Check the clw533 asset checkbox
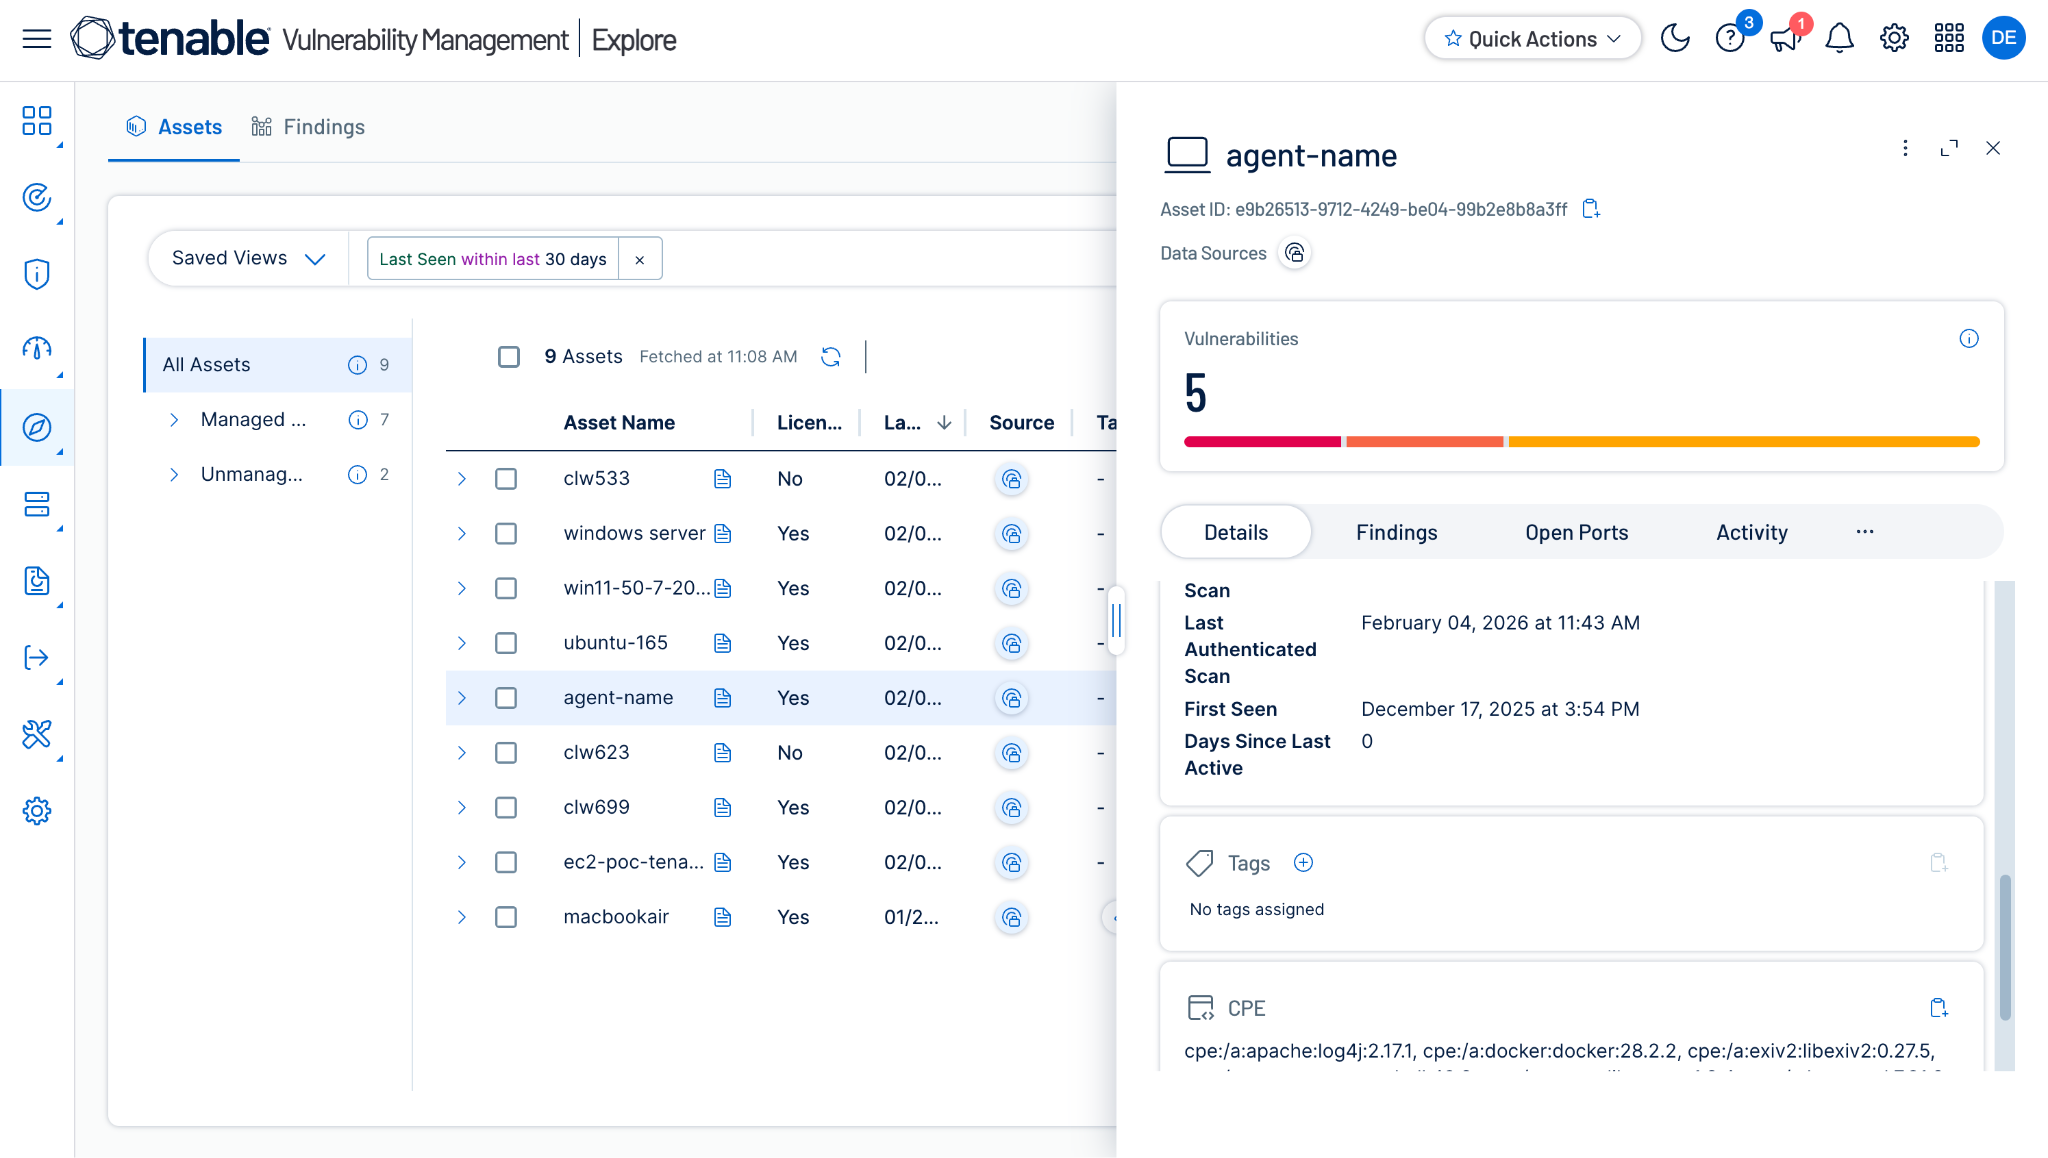Image resolution: width=2048 pixels, height=1158 pixels. coord(506,479)
